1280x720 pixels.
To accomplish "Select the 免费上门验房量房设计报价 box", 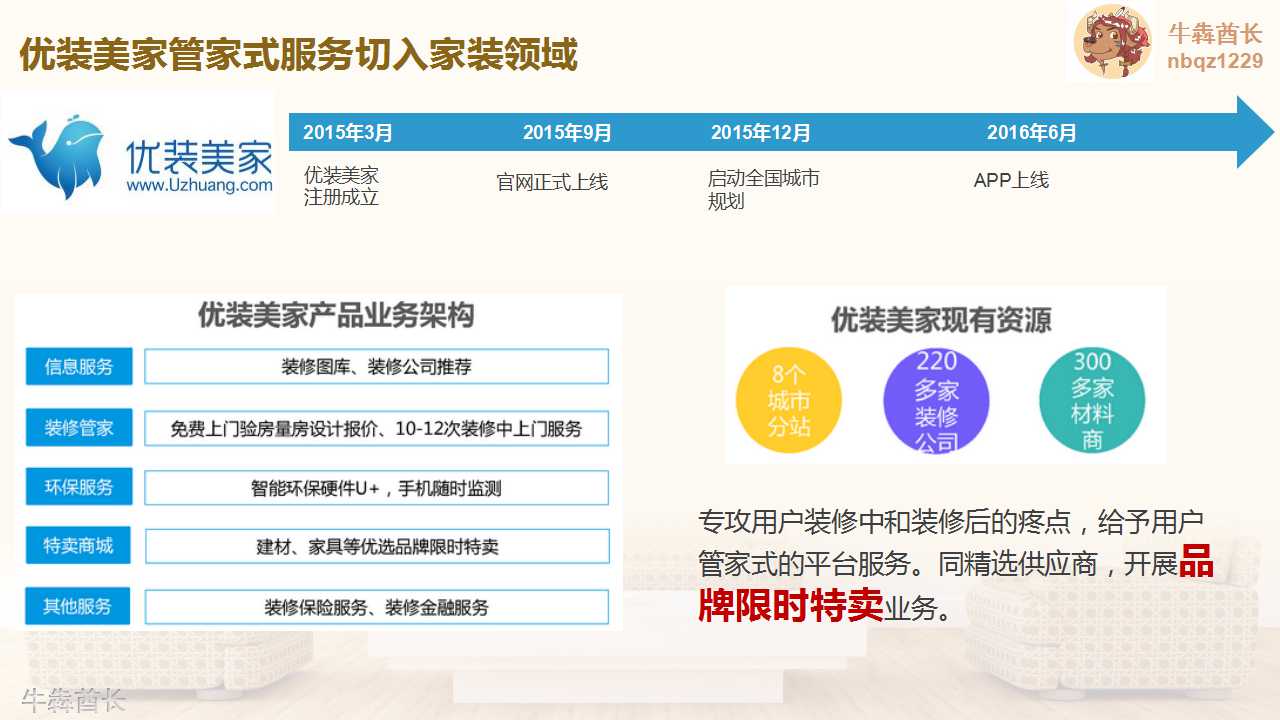I will tap(376, 428).
